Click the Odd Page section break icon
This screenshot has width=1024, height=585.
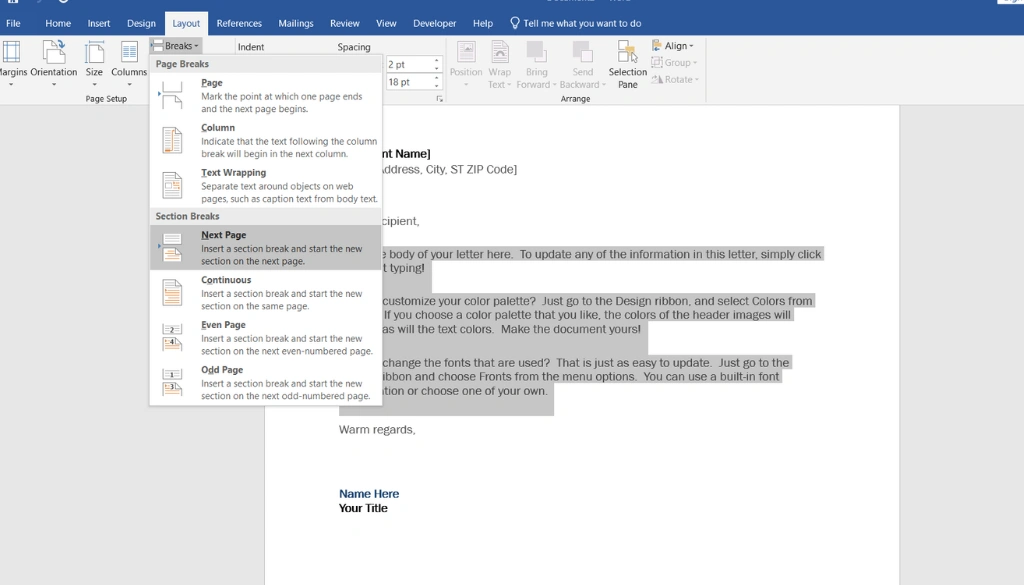(172, 383)
